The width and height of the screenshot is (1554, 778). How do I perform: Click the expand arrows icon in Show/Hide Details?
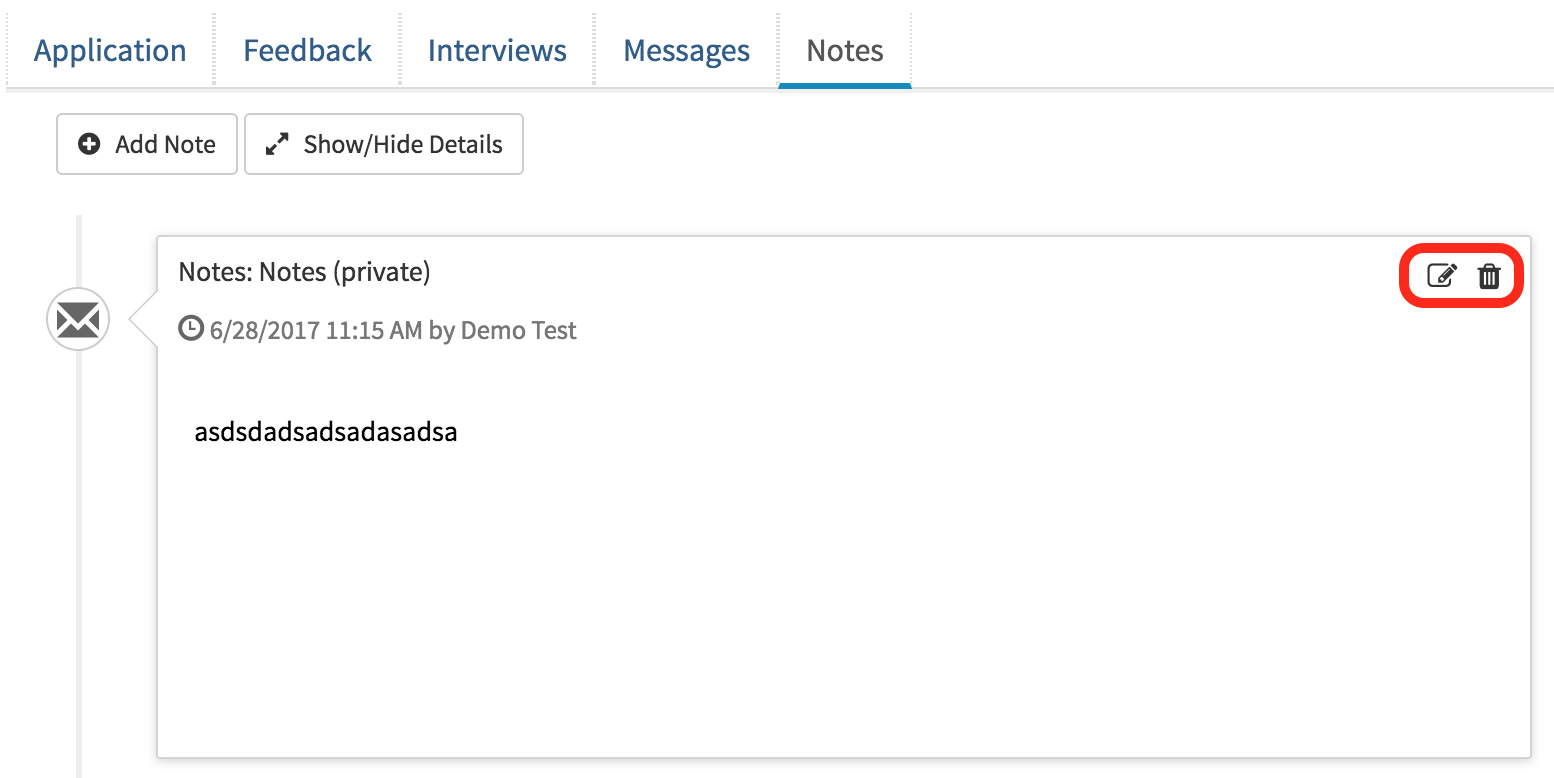[x=276, y=144]
